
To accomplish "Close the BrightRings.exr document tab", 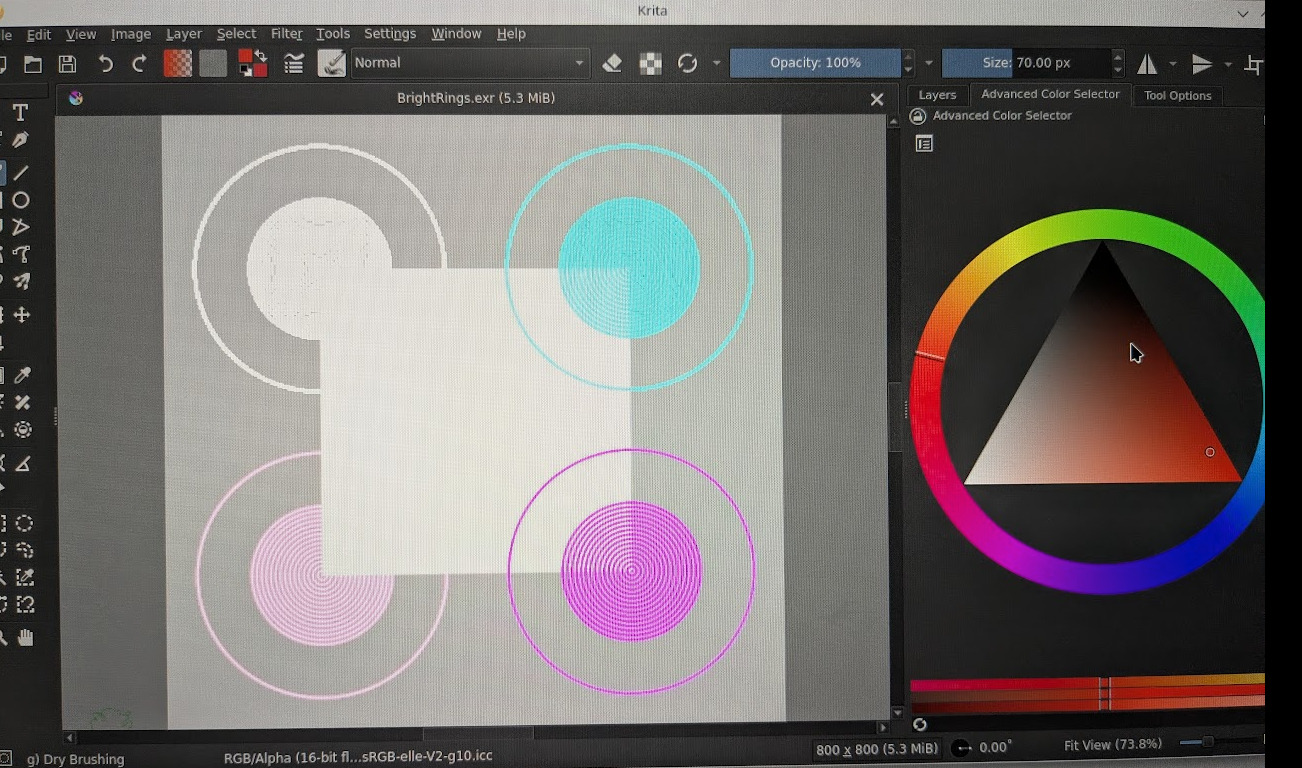I will pos(877,99).
